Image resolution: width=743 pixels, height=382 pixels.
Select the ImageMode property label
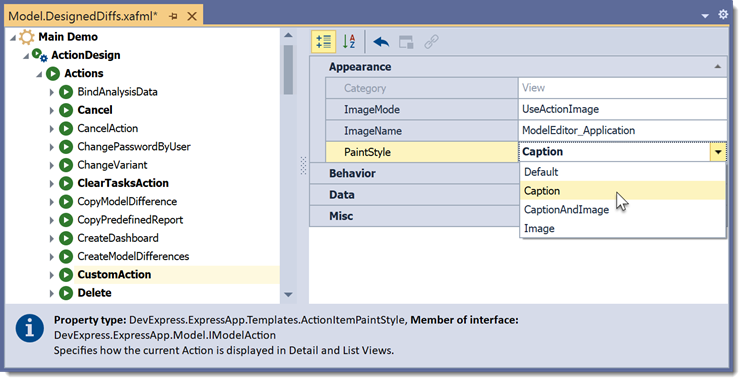[372, 109]
